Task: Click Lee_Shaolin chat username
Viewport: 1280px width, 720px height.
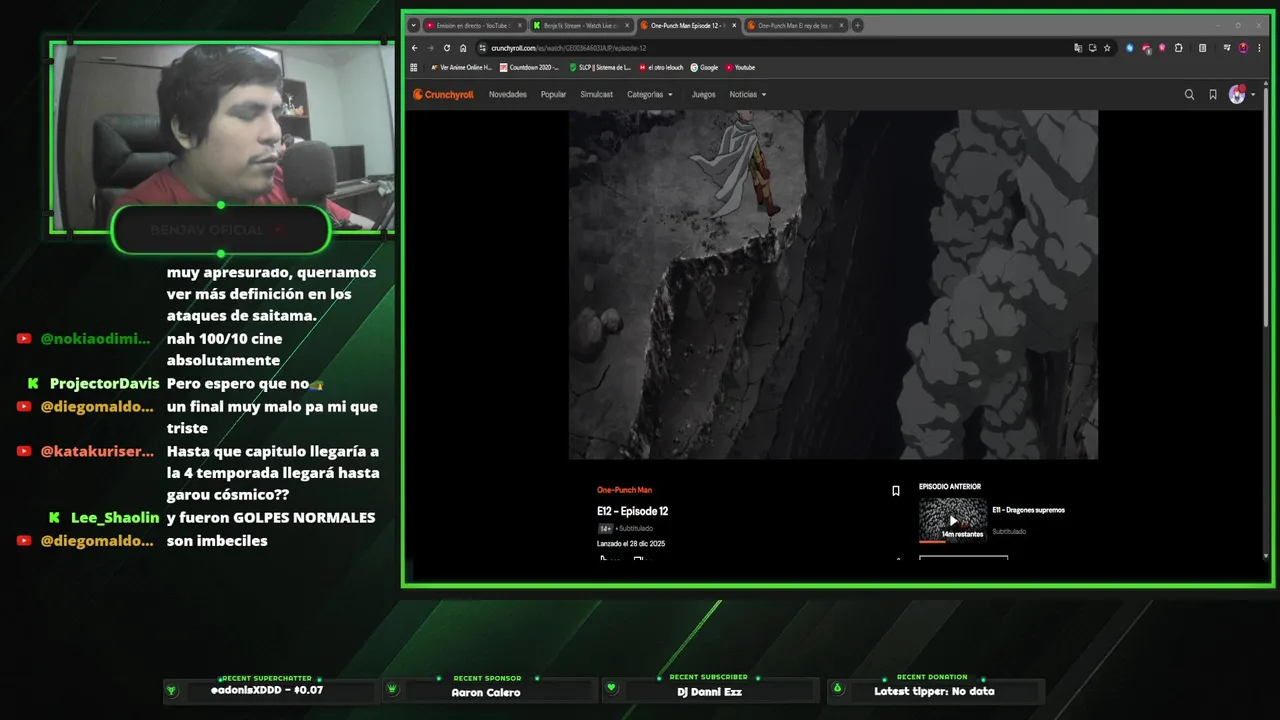Action: click(x=115, y=518)
